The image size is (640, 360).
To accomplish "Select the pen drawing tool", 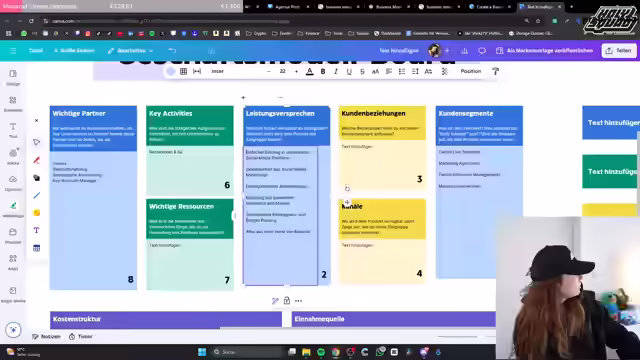I will click(36, 160).
